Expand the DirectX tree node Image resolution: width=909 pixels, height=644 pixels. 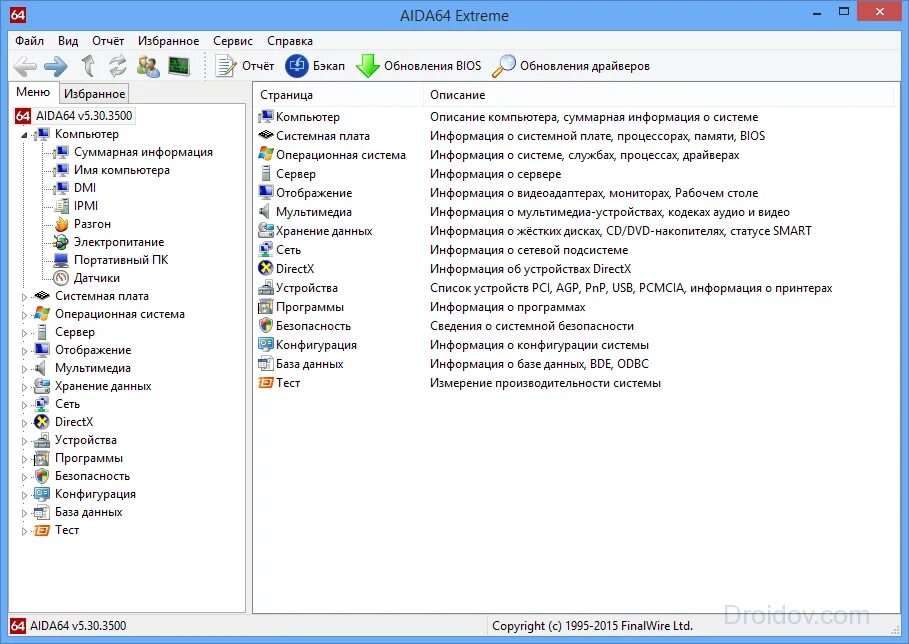pyautogui.click(x=24, y=423)
